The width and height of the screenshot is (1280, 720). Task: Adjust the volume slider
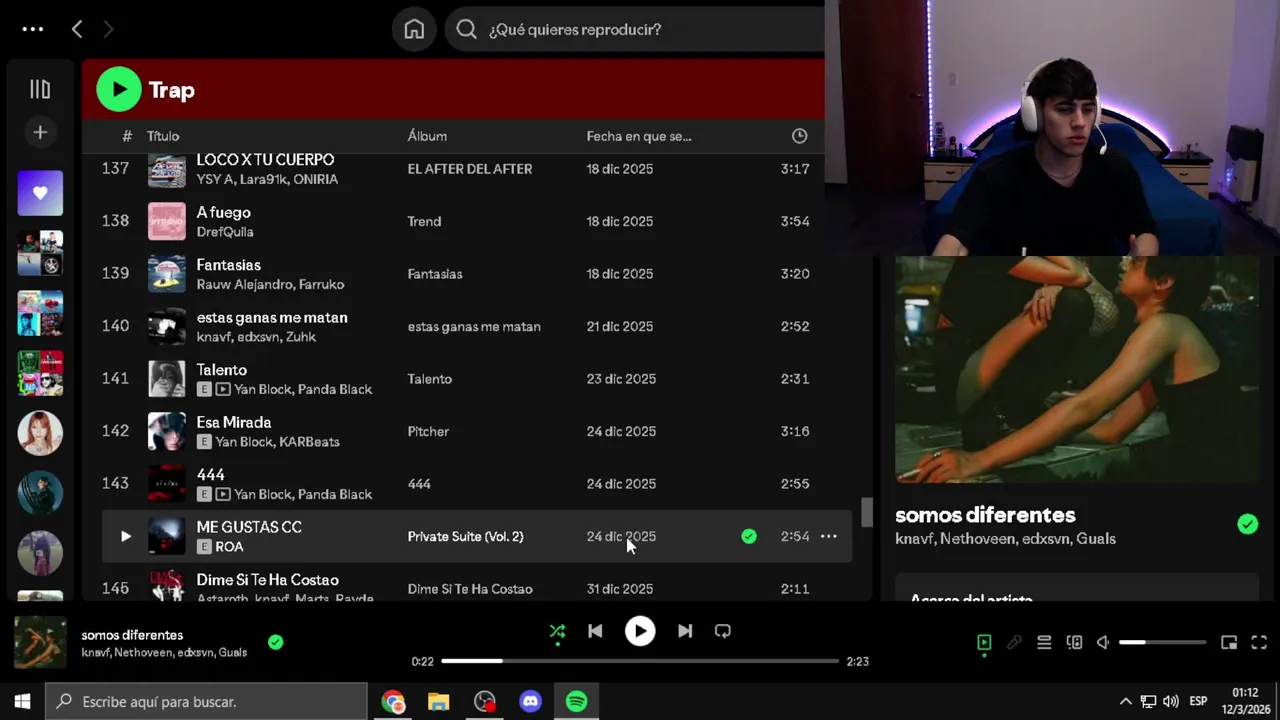coord(1162,642)
